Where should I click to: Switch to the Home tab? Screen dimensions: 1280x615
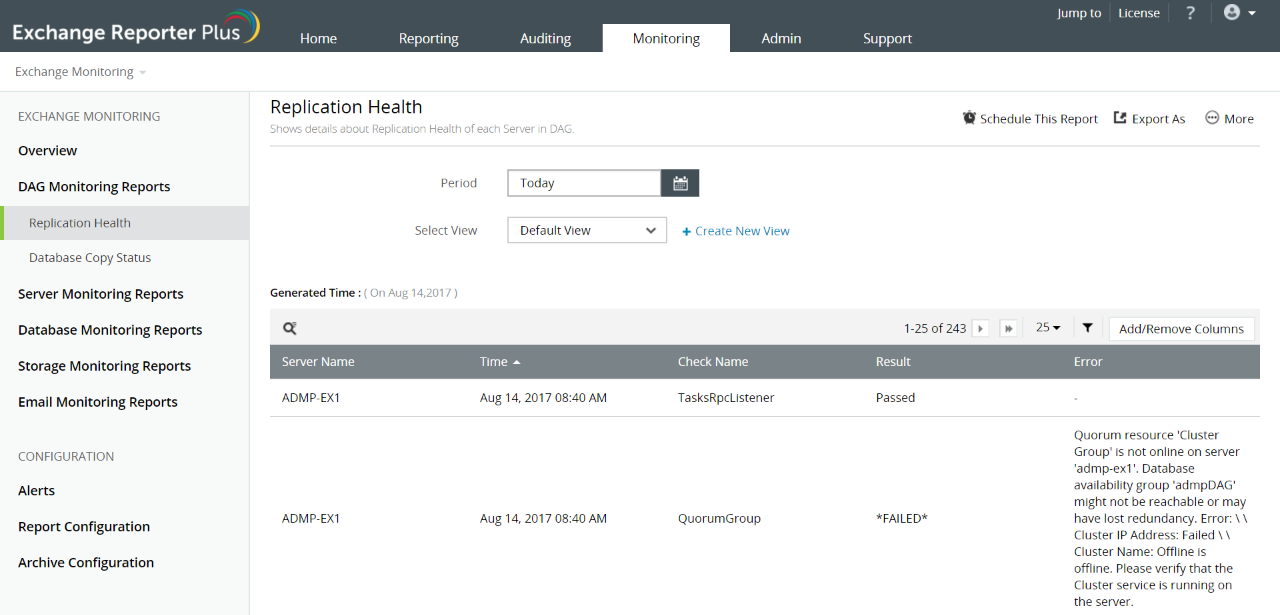pos(318,38)
